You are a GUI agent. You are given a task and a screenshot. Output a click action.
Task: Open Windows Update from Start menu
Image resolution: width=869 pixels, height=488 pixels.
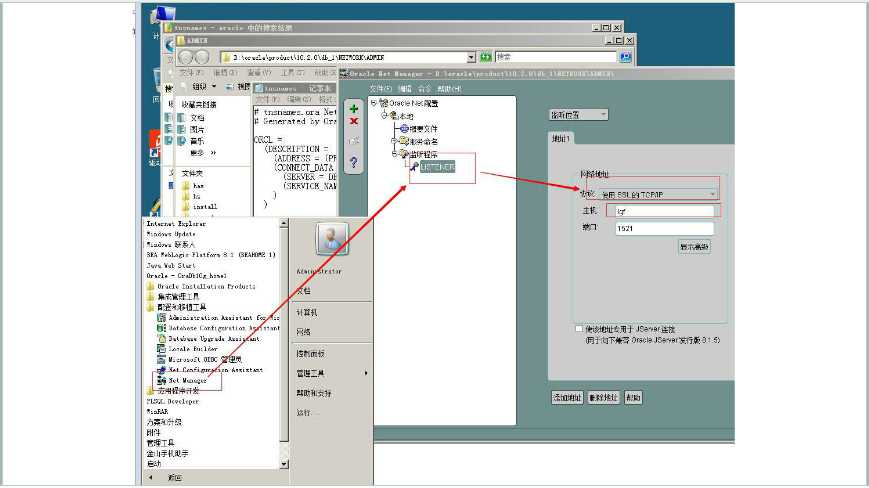point(171,234)
